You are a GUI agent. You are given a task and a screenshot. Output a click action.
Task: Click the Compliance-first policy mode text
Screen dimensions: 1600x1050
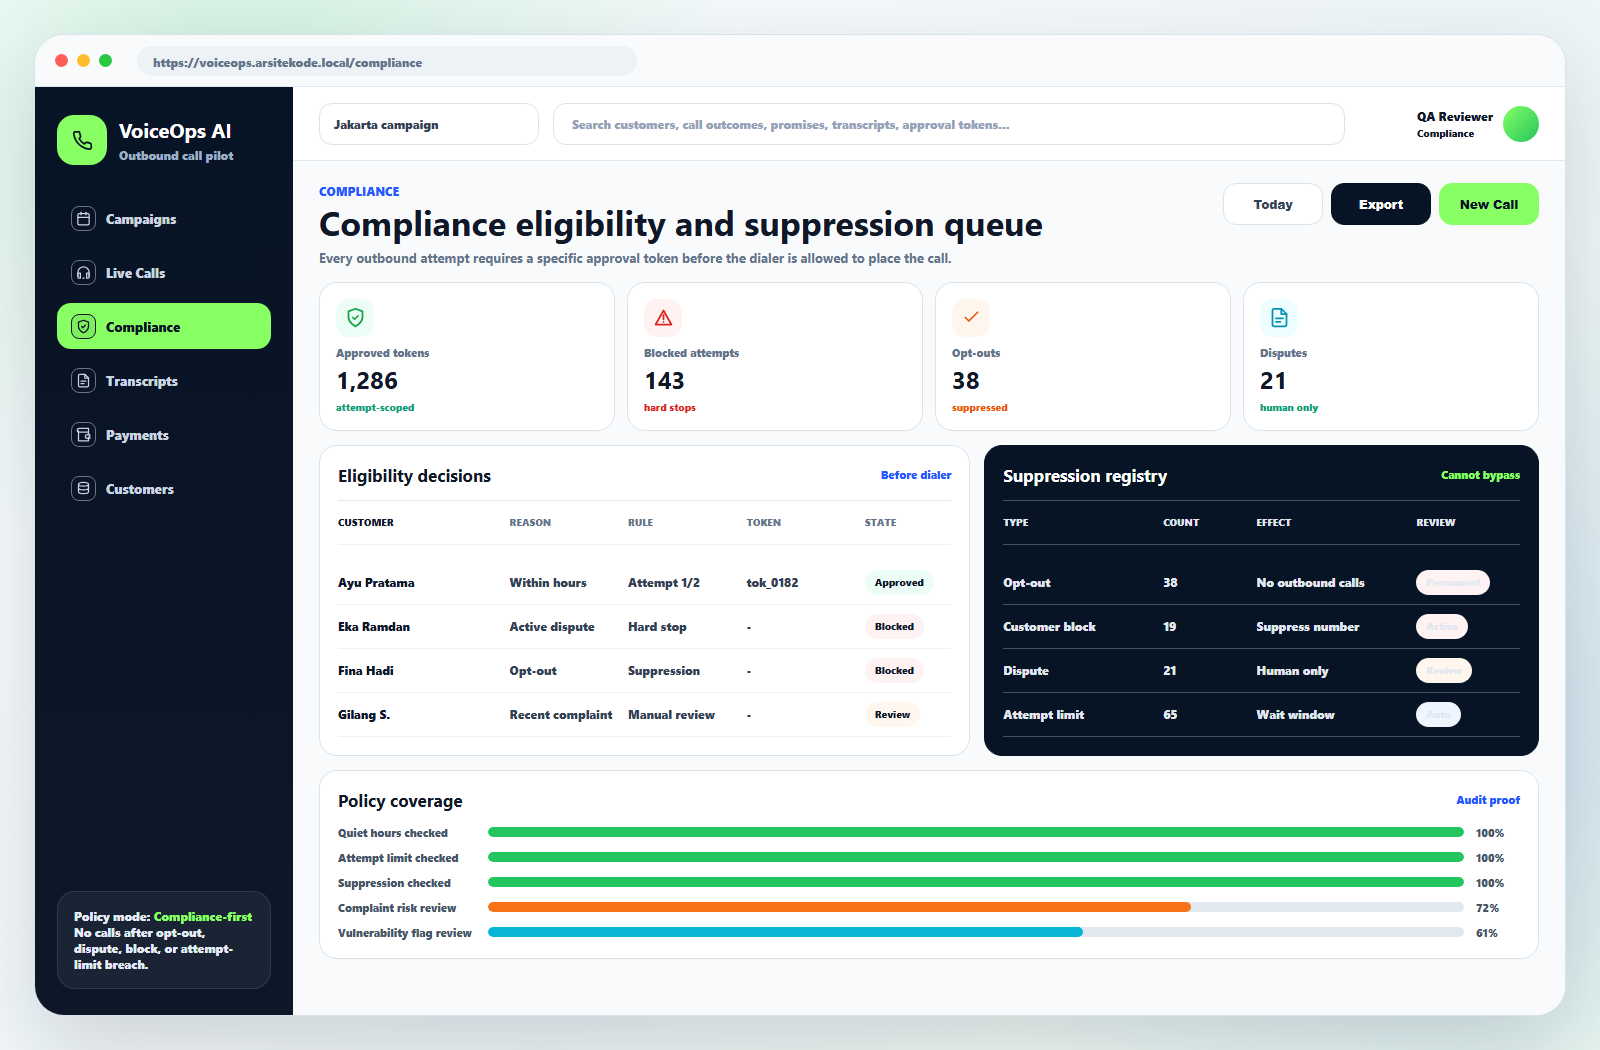(x=203, y=917)
